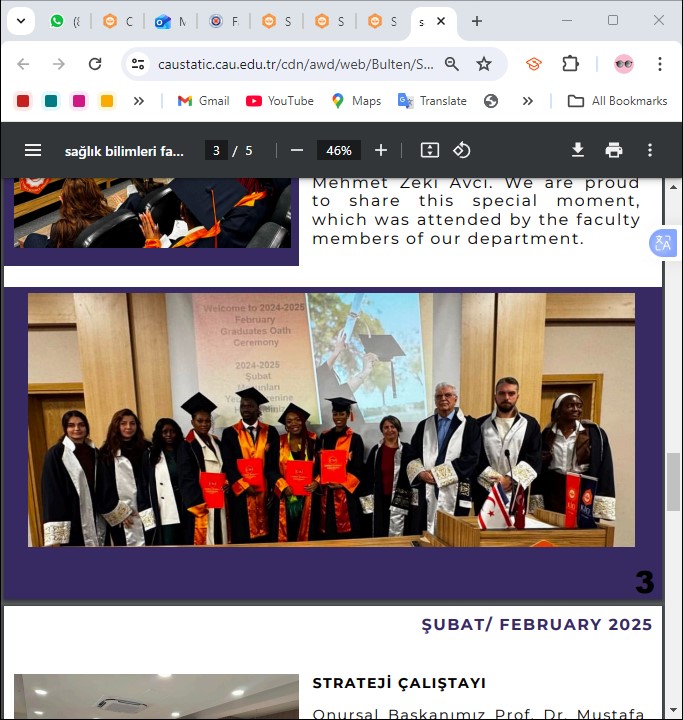The width and height of the screenshot is (683, 720).
Task: Expand the tab search dropdown arrow
Action: [20, 21]
